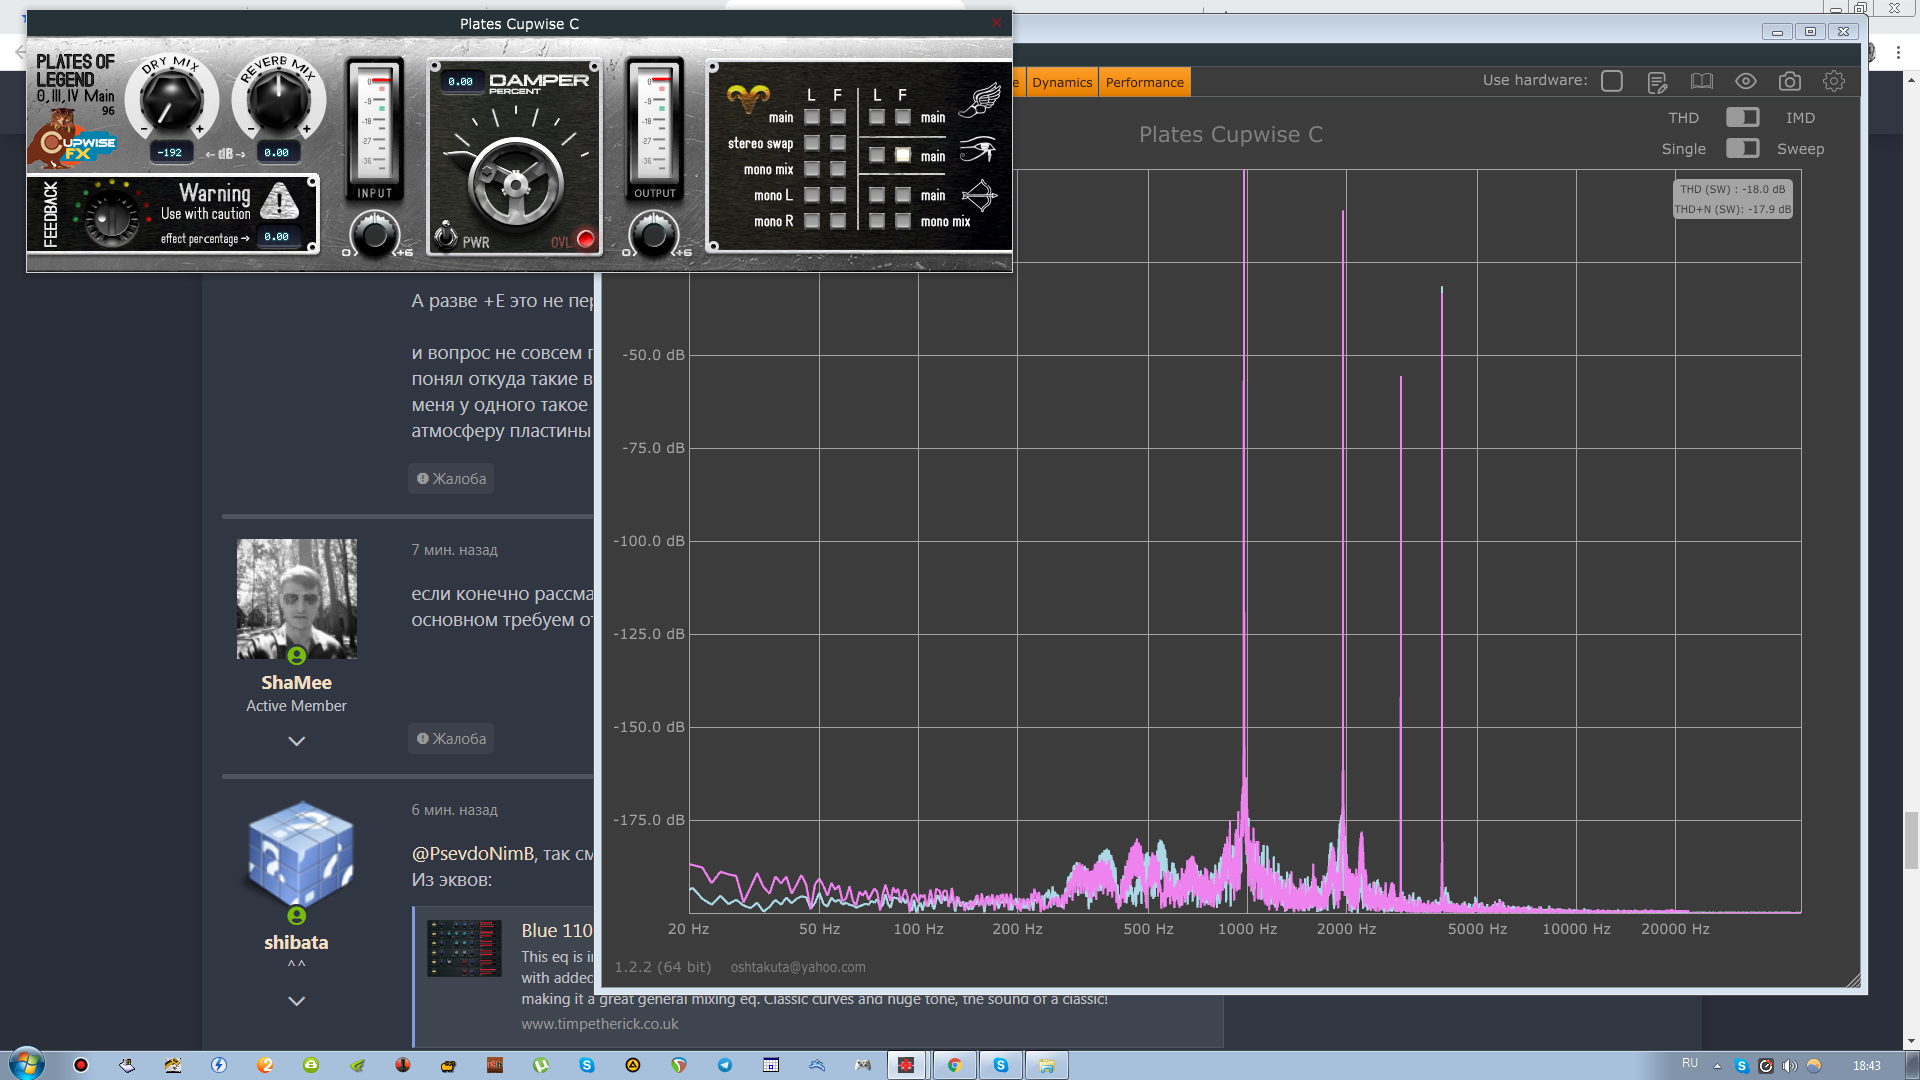Click the bow and arrow icon
1920x1080 pixels.
tap(978, 196)
